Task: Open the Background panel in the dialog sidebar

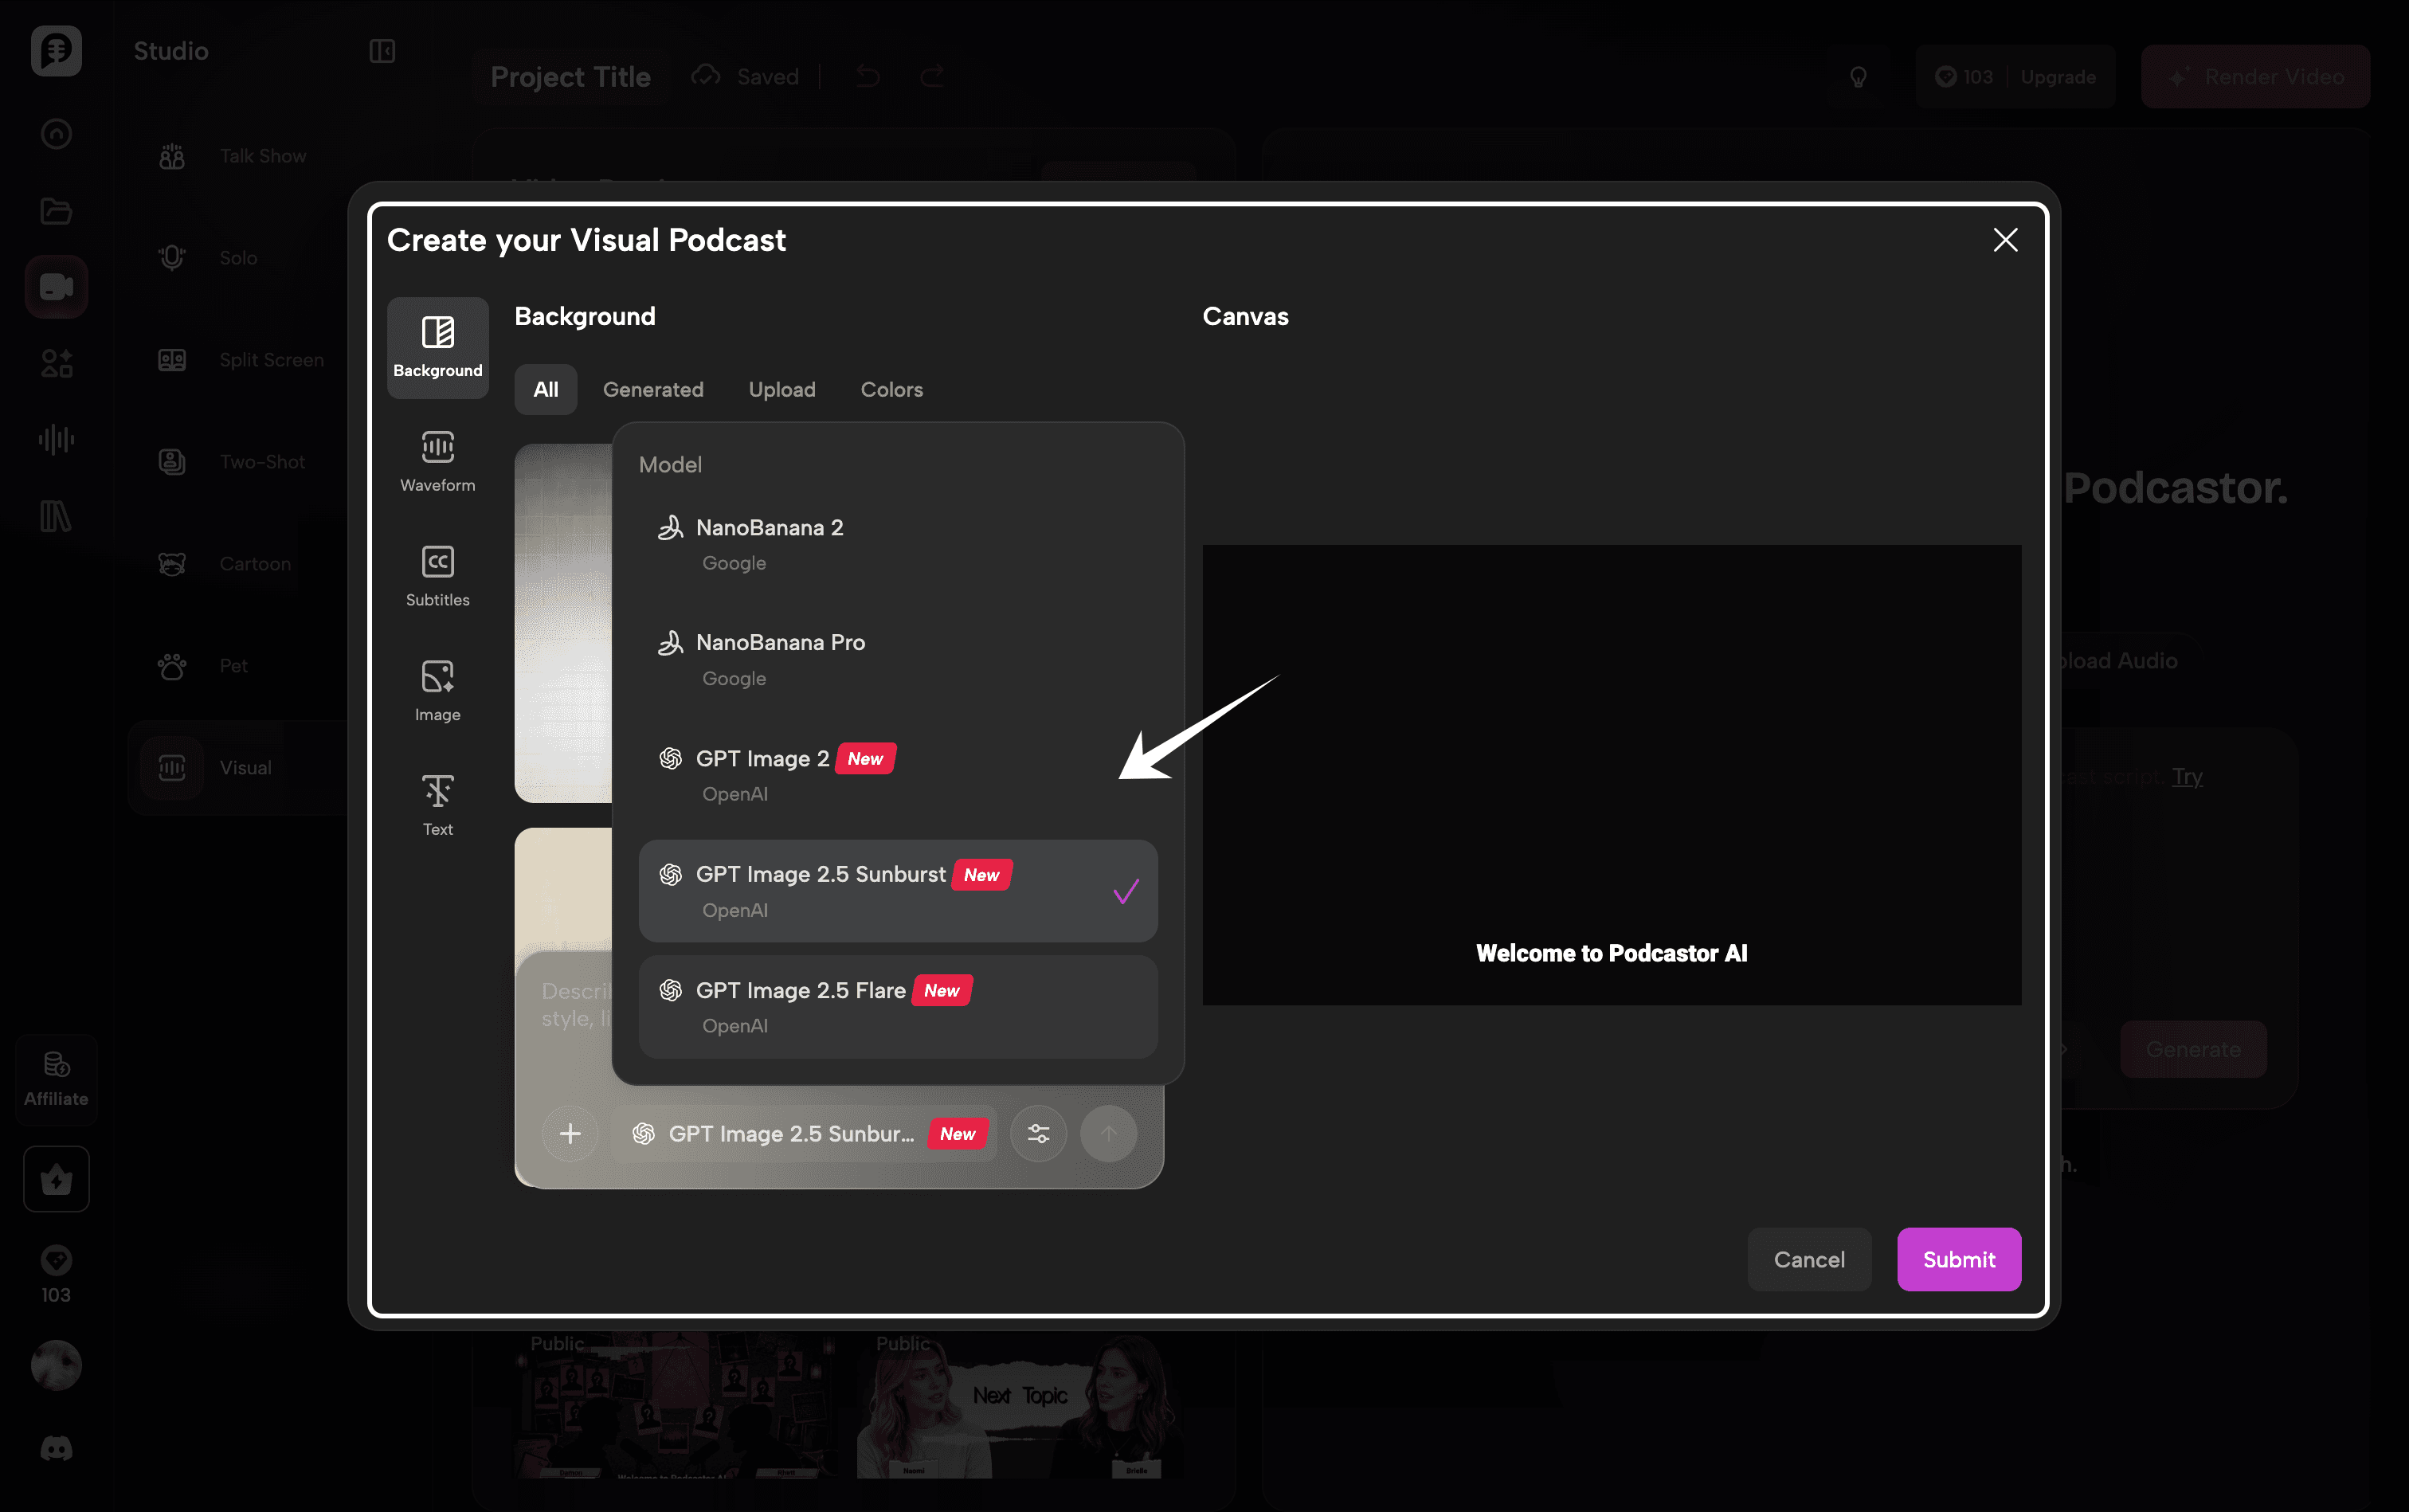Action: pyautogui.click(x=438, y=348)
